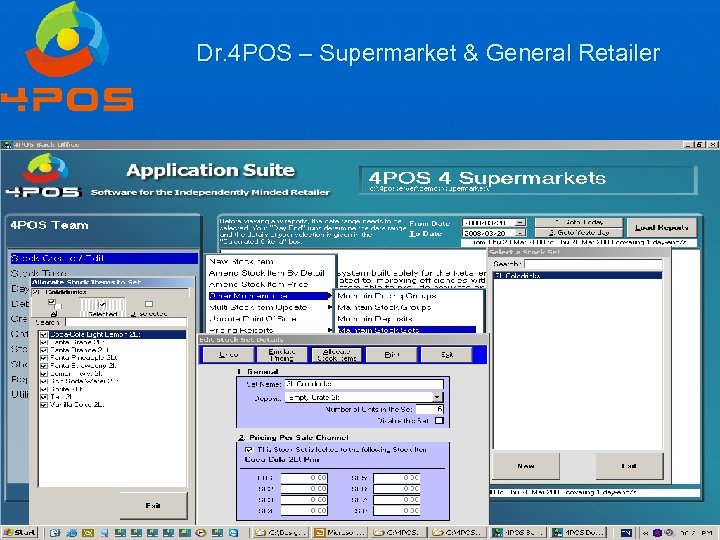This screenshot has width=720, height=540.
Task: Open the From Date dropdown
Action: pos(520,223)
